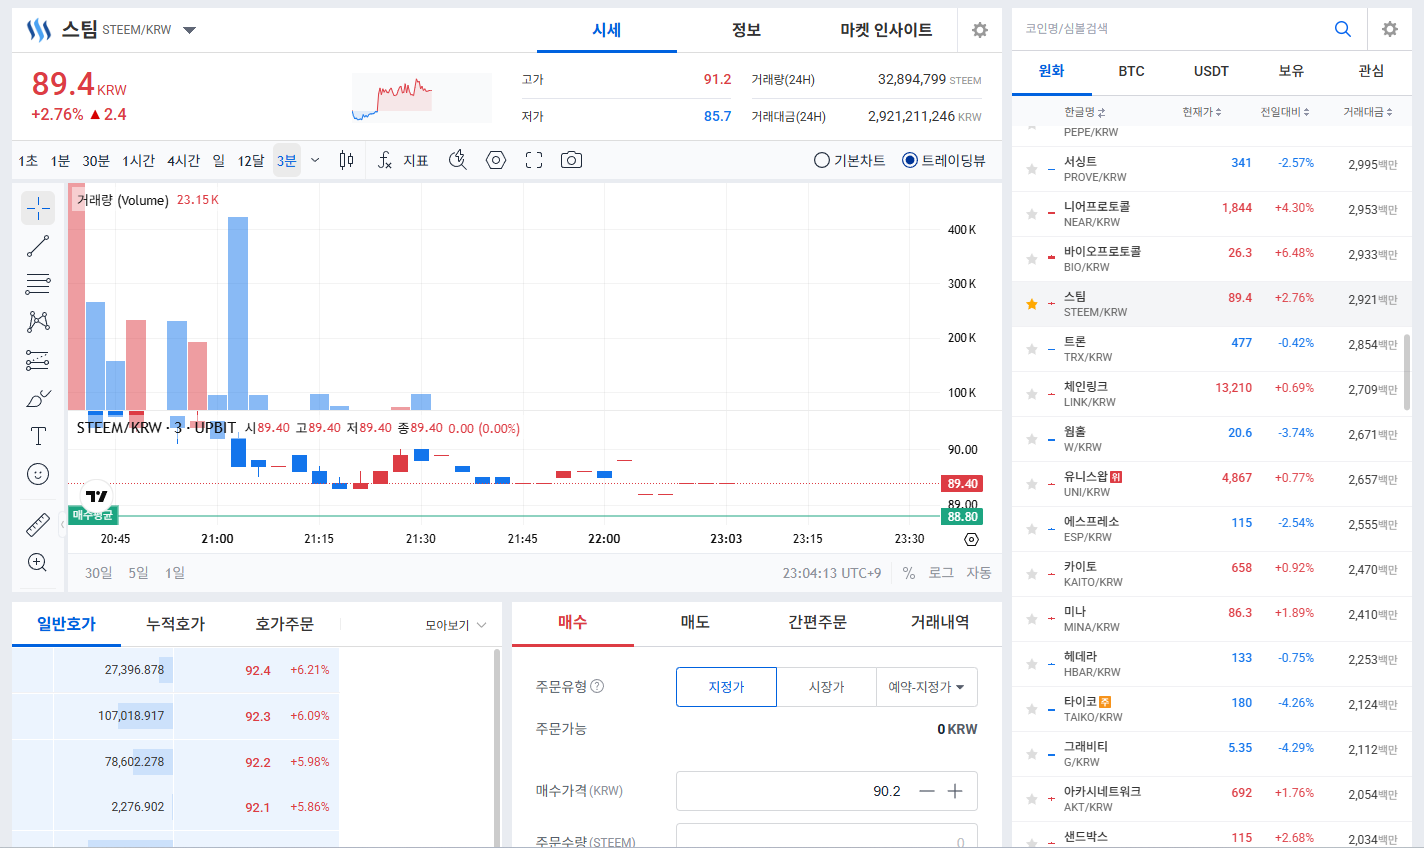Focus the 코인명/심볼검색 search field
The height and width of the screenshot is (848, 1424).
click(x=1170, y=29)
